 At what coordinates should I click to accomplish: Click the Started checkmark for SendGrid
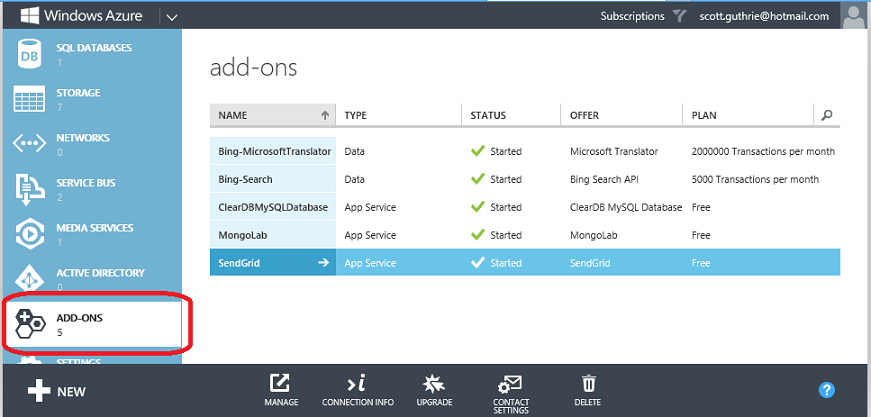(x=478, y=263)
